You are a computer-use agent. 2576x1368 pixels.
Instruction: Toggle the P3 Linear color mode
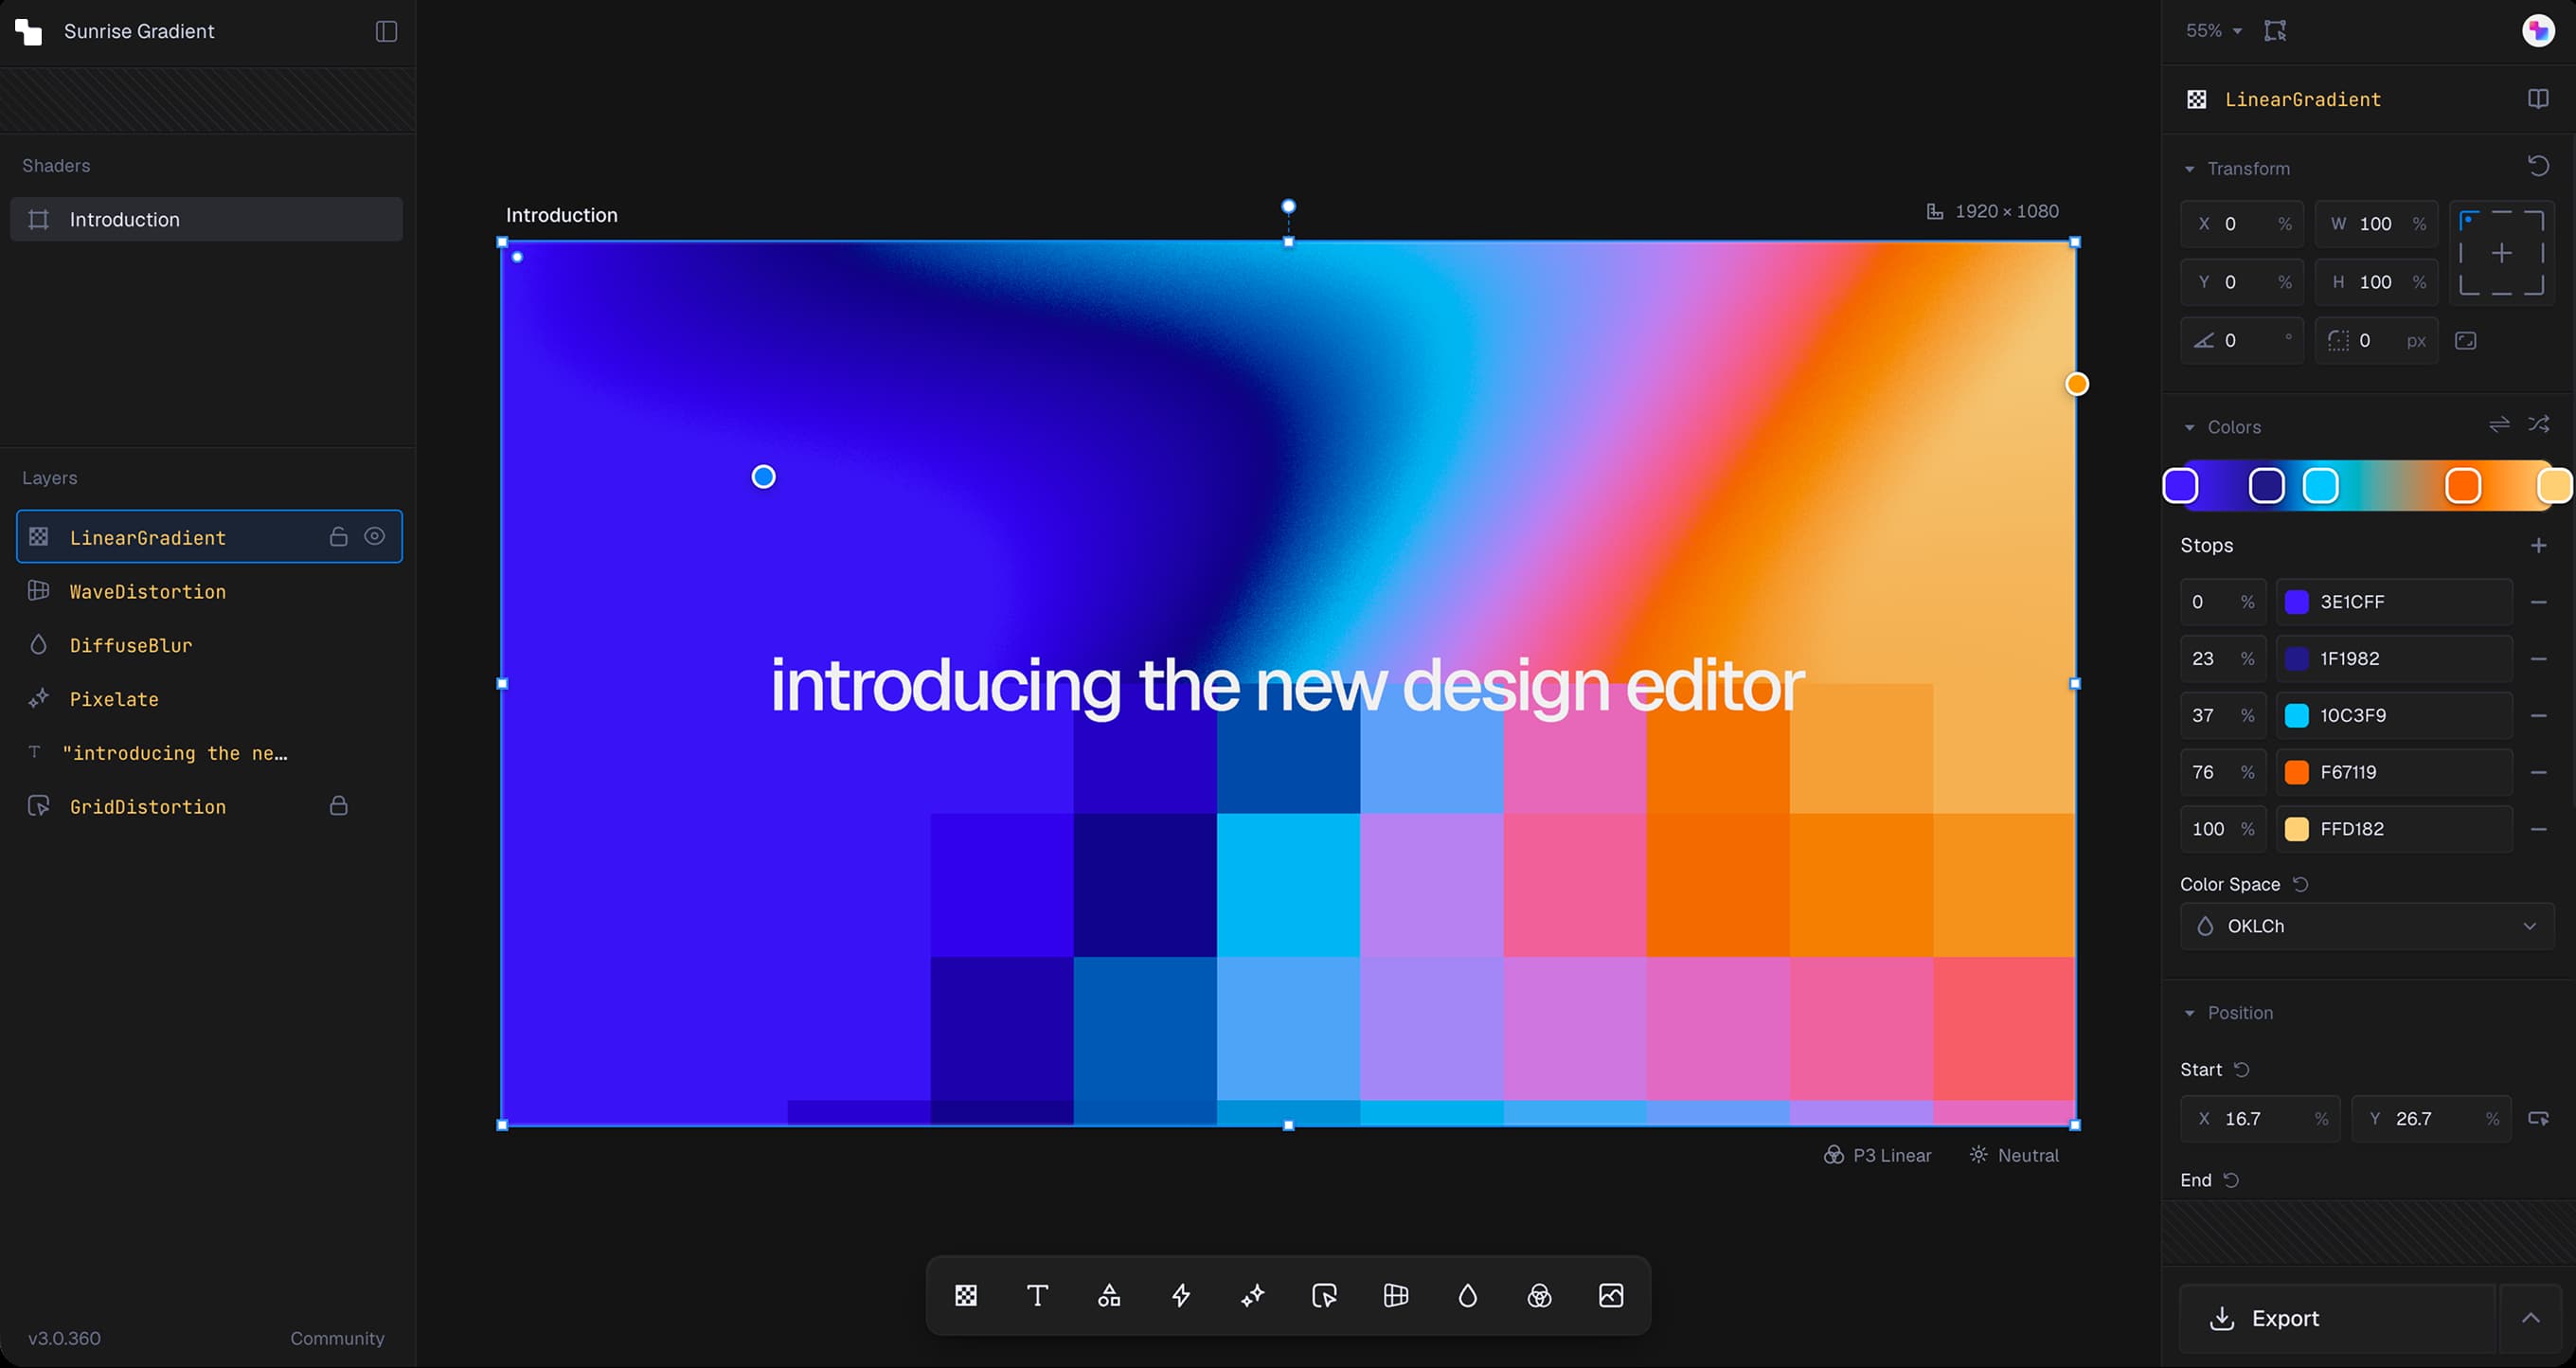coord(1877,1155)
